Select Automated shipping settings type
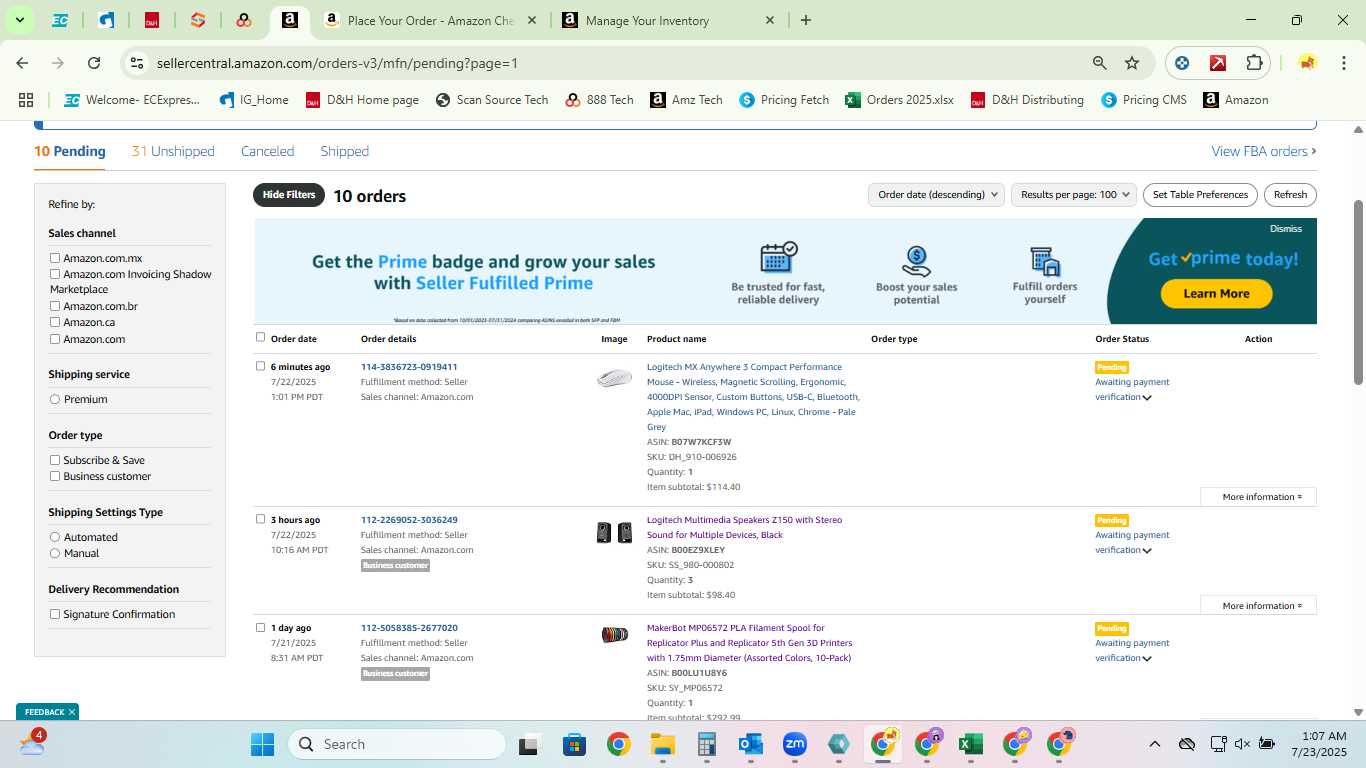The image size is (1366, 768). click(x=55, y=537)
